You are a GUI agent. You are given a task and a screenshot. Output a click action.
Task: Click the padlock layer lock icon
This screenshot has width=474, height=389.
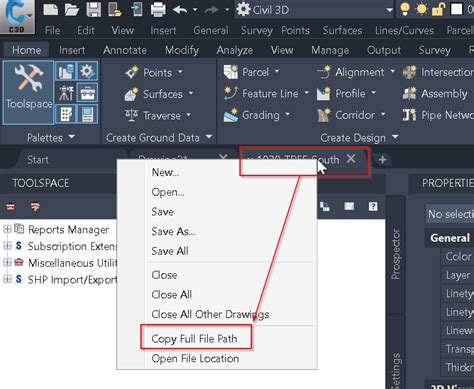[x=438, y=9]
